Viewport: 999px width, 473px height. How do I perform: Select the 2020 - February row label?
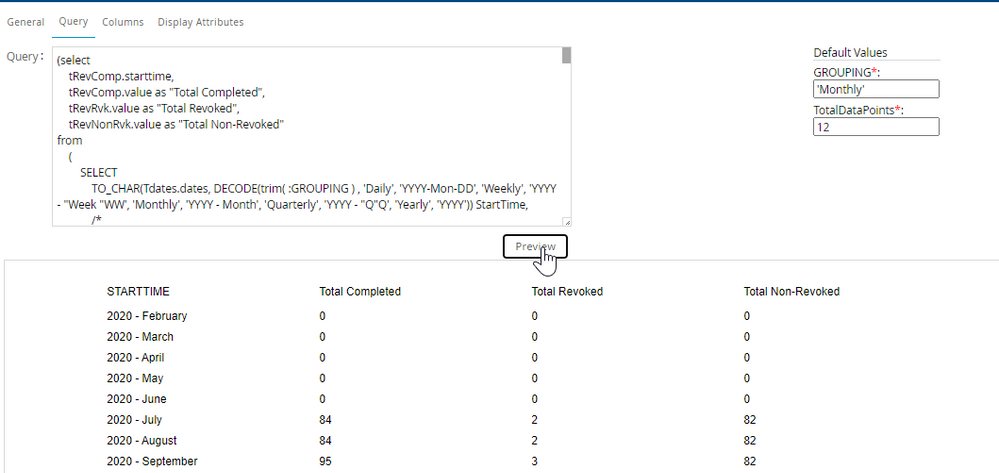(147, 316)
